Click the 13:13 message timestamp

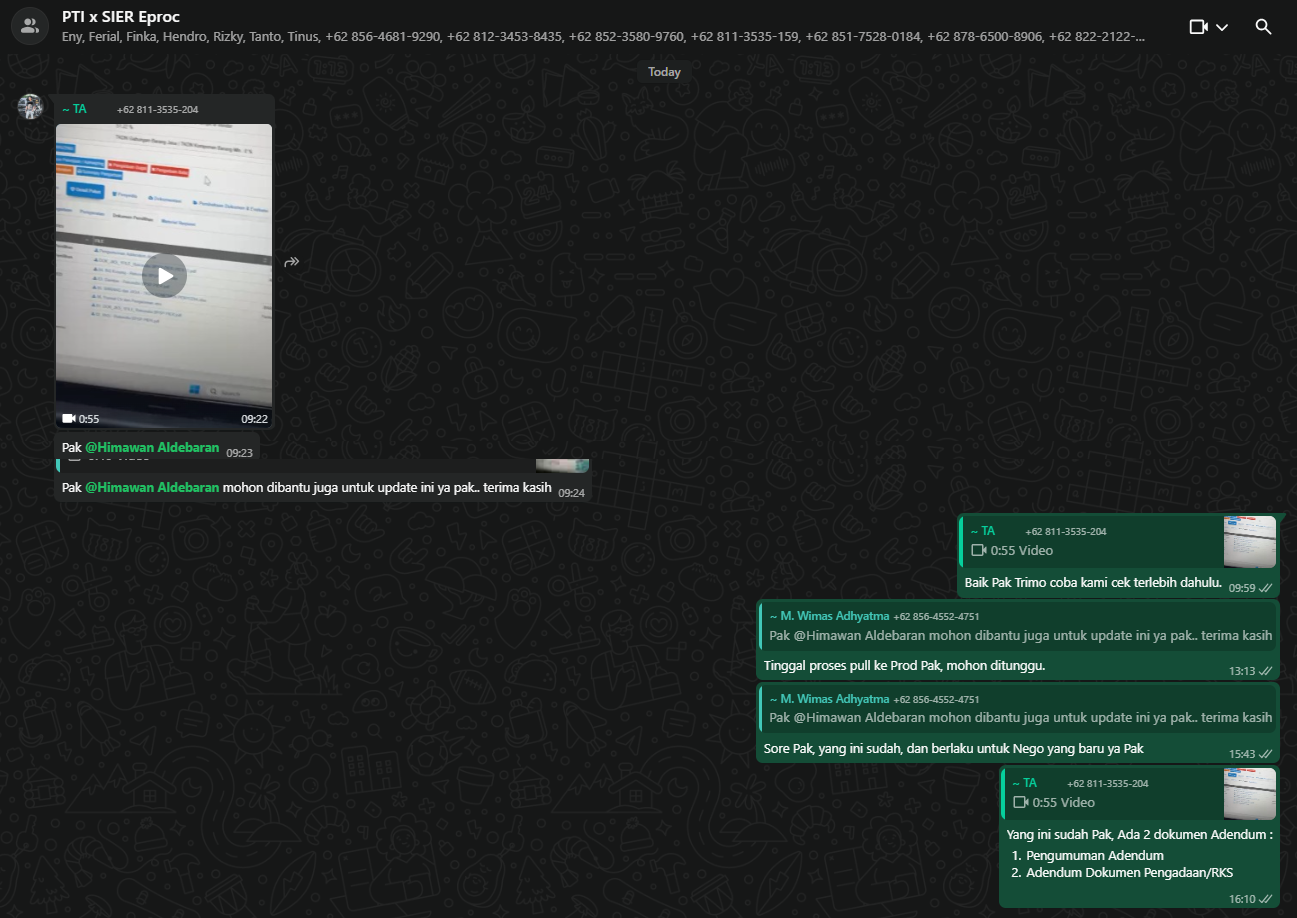1242,671
